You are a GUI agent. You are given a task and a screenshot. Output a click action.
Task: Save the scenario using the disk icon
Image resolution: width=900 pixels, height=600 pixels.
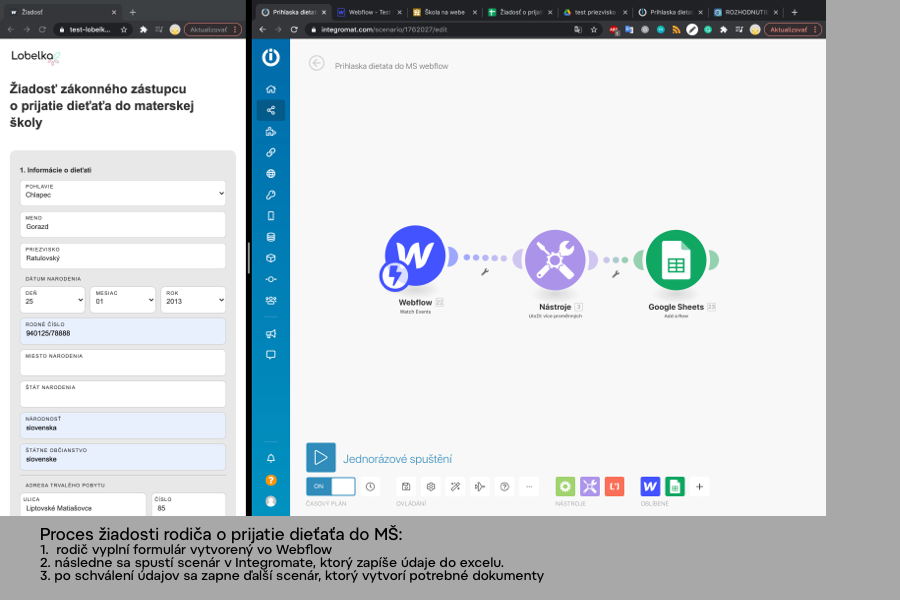pos(406,487)
